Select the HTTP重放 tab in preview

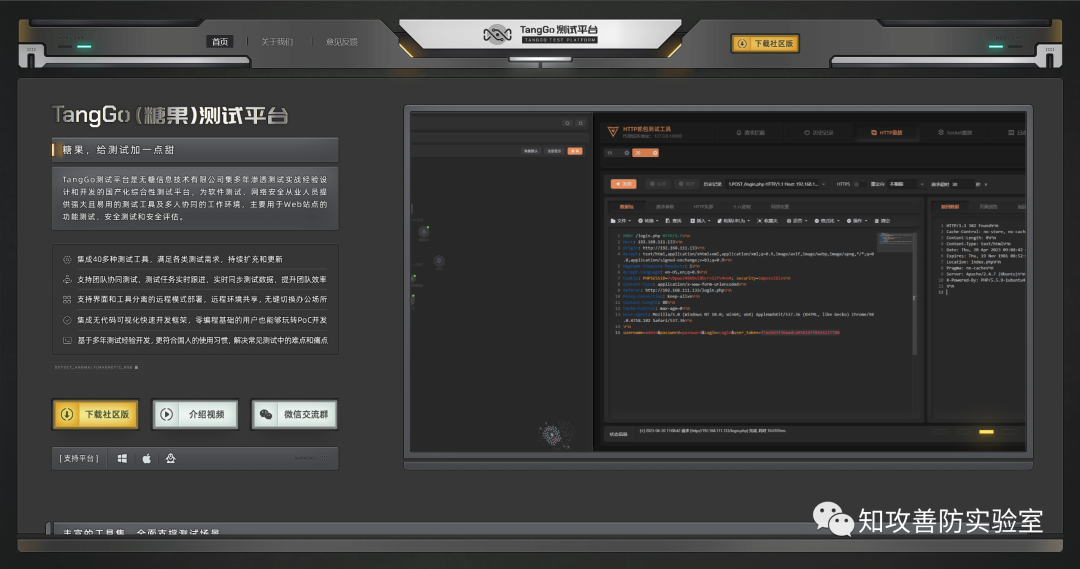(x=886, y=132)
